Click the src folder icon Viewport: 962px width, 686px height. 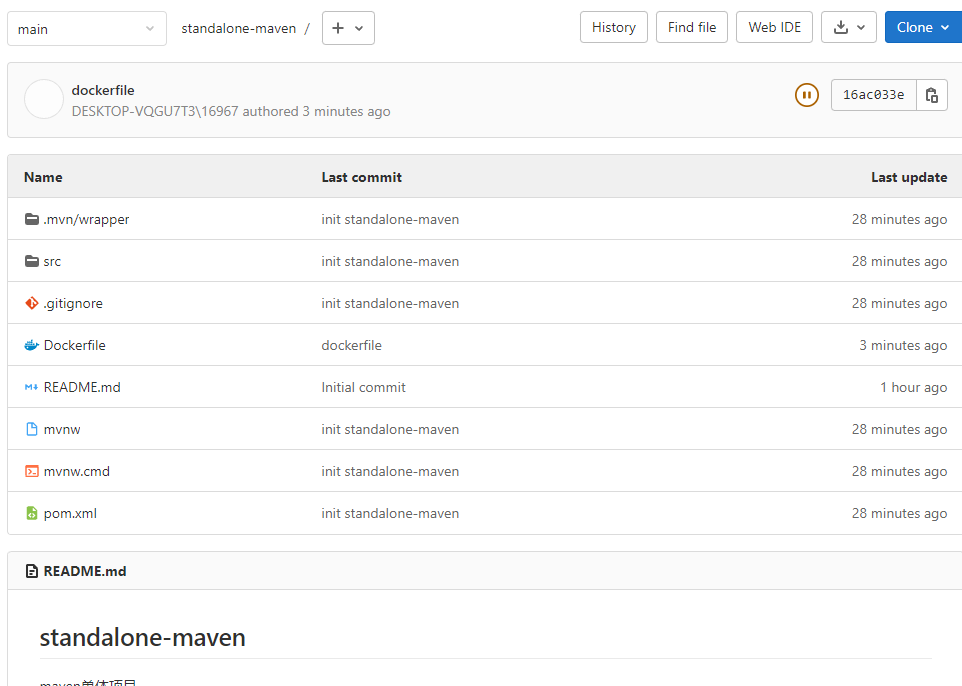pos(32,261)
